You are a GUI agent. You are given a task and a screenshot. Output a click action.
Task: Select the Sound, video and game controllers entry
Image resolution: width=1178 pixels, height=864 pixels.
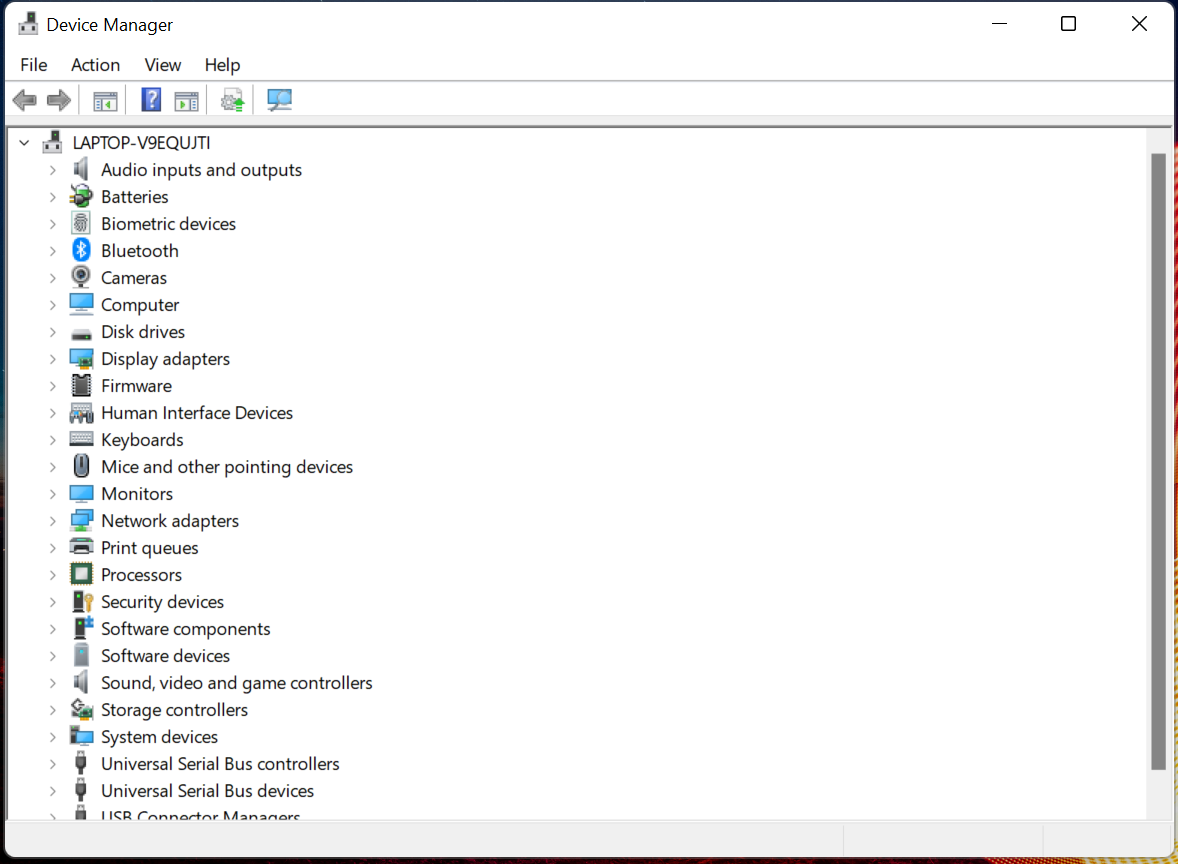tap(236, 682)
